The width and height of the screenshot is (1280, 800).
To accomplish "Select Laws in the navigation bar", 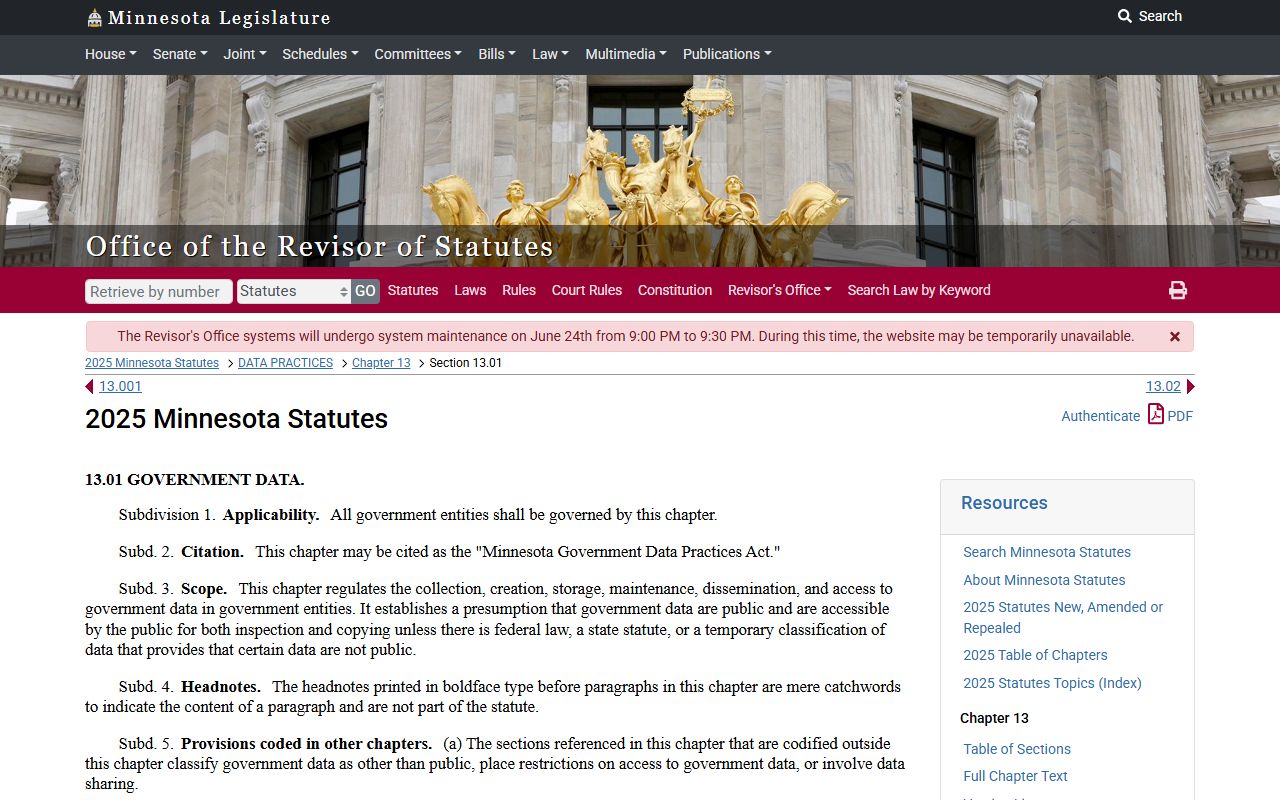I will tap(470, 290).
